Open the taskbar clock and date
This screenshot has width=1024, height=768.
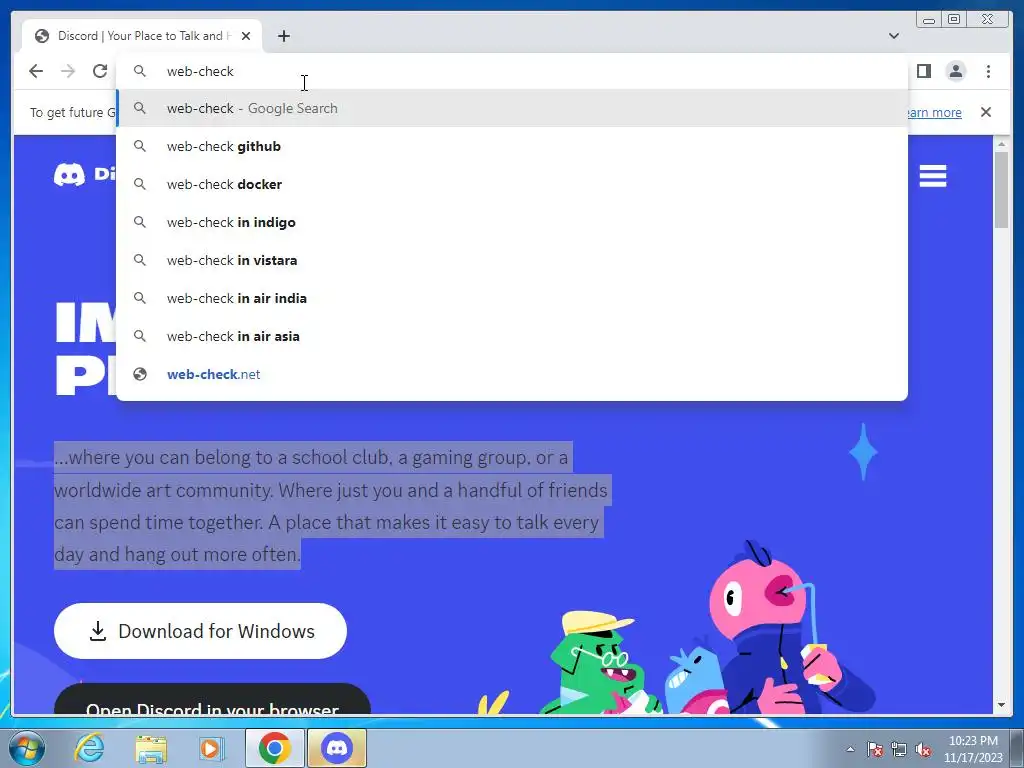point(973,749)
